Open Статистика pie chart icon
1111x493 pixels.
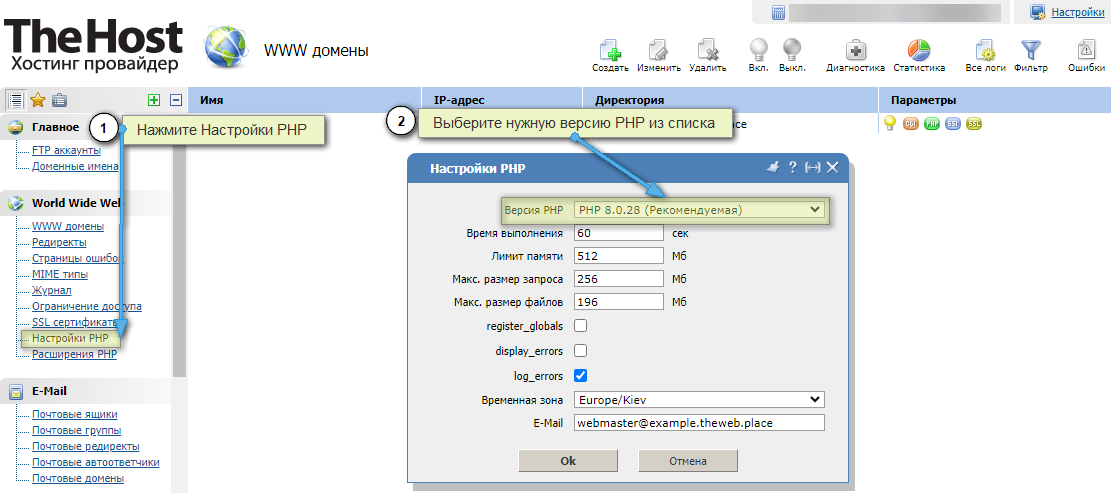[x=919, y=50]
